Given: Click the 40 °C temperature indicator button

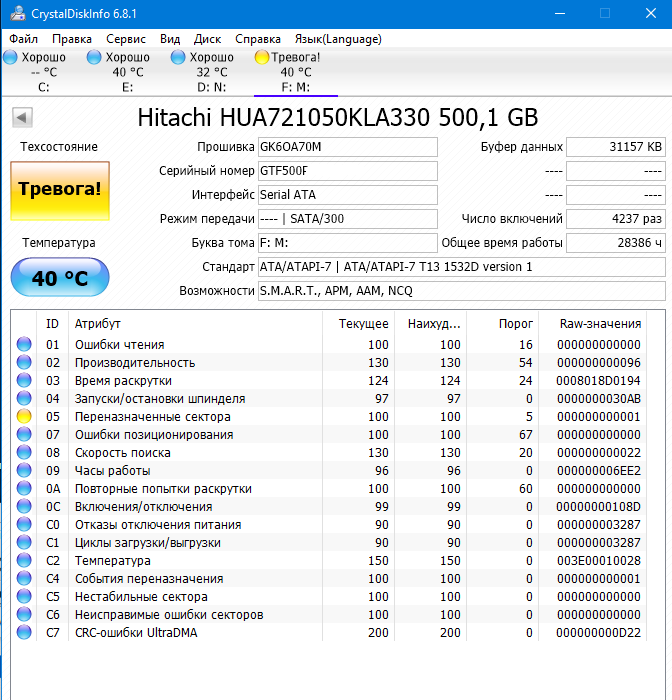Looking at the screenshot, I should tap(60, 277).
